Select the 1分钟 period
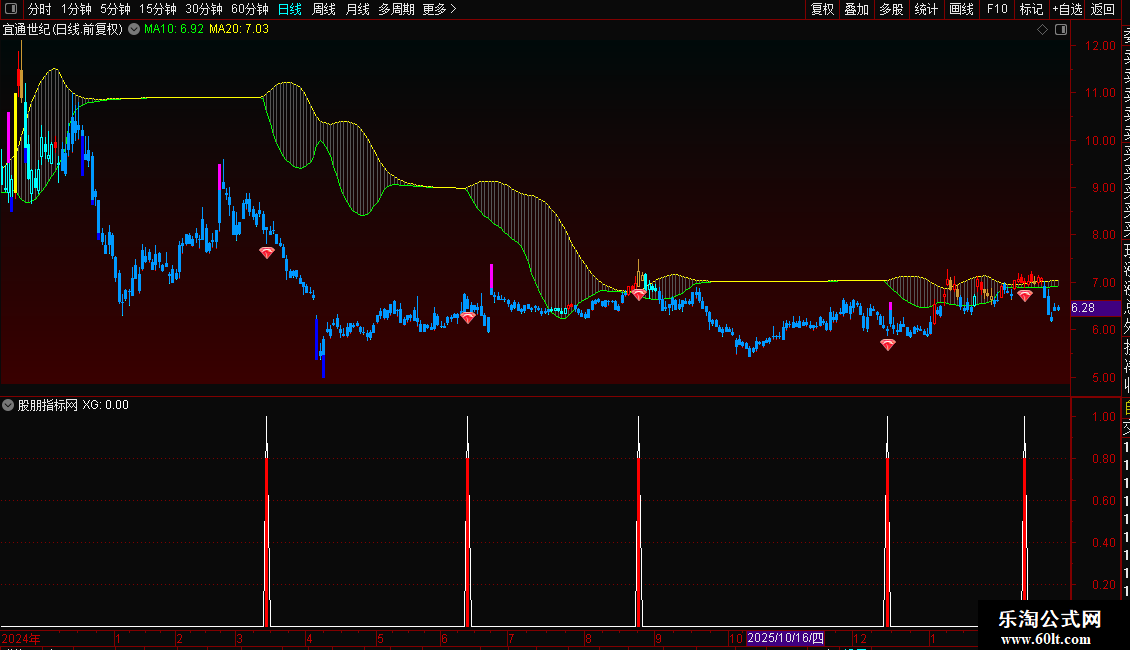The height and width of the screenshot is (650, 1130). [x=76, y=9]
